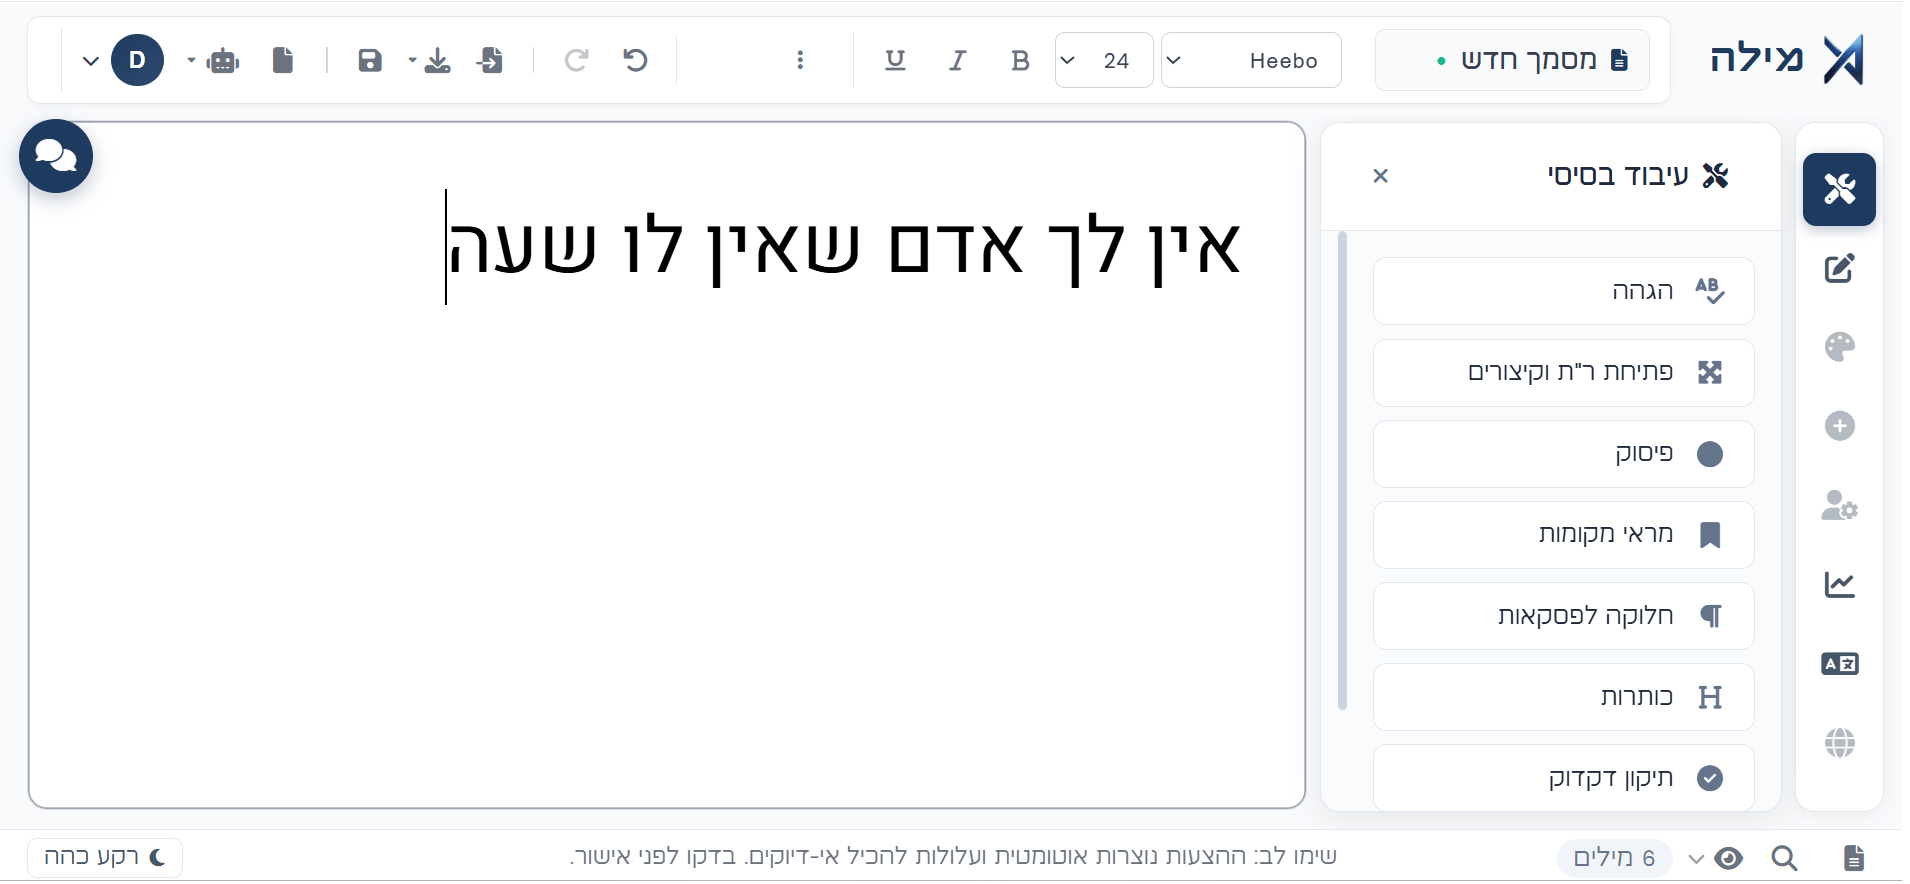Select the פיסוק punctuation option

pyautogui.click(x=1563, y=453)
